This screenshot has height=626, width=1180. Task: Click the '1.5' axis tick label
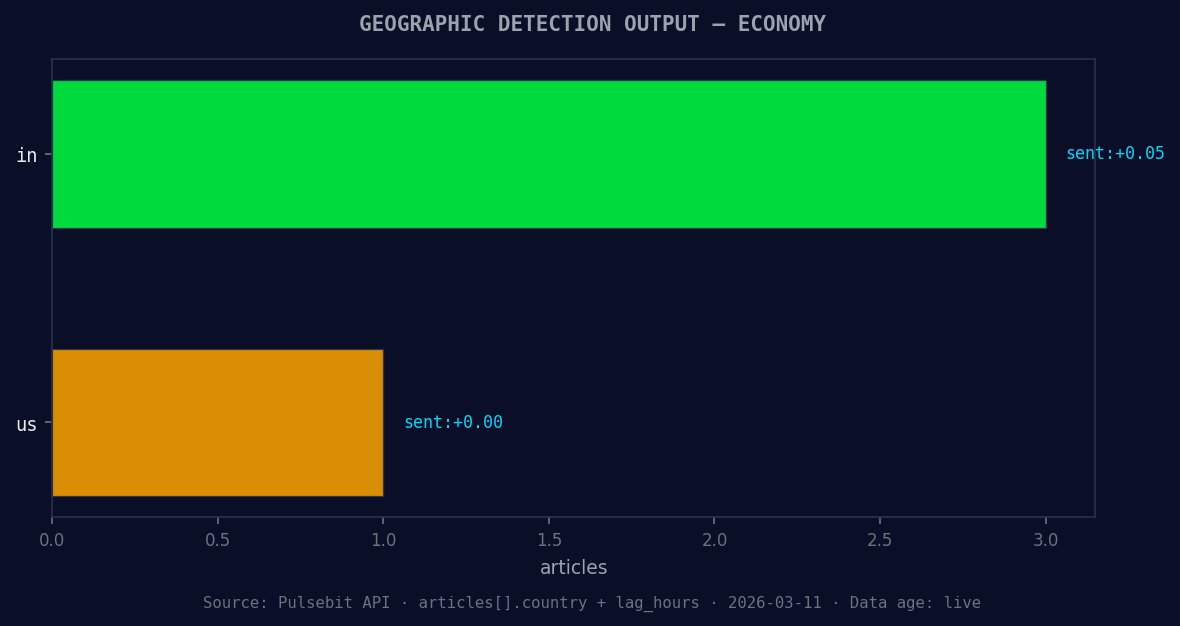tap(549, 538)
